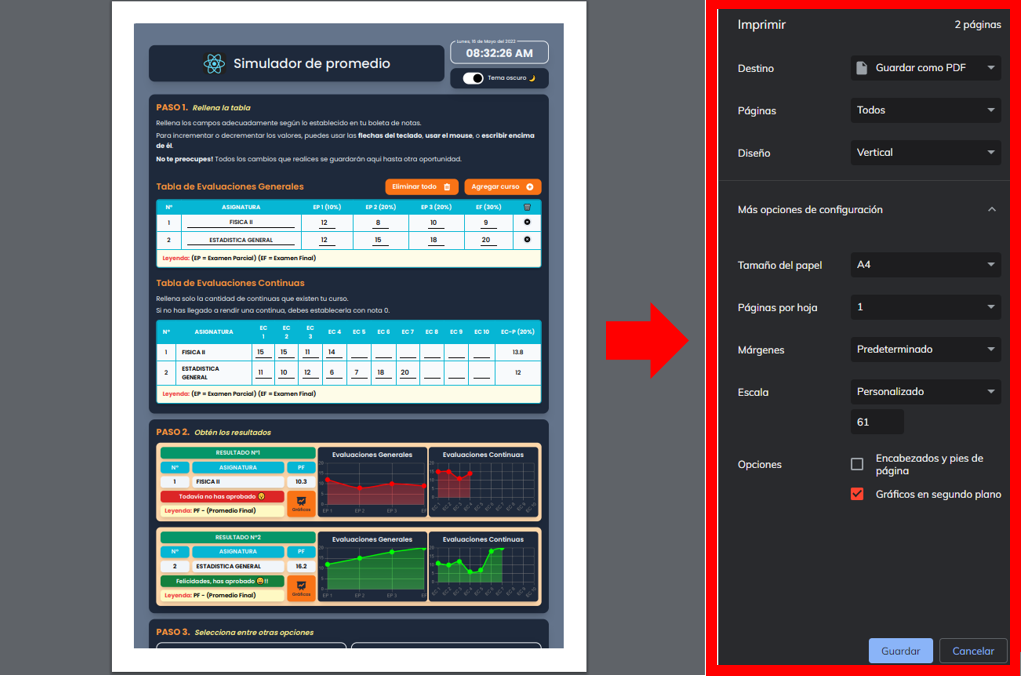Click the large red arrow graphic
1022x676 pixels.
tap(649, 340)
